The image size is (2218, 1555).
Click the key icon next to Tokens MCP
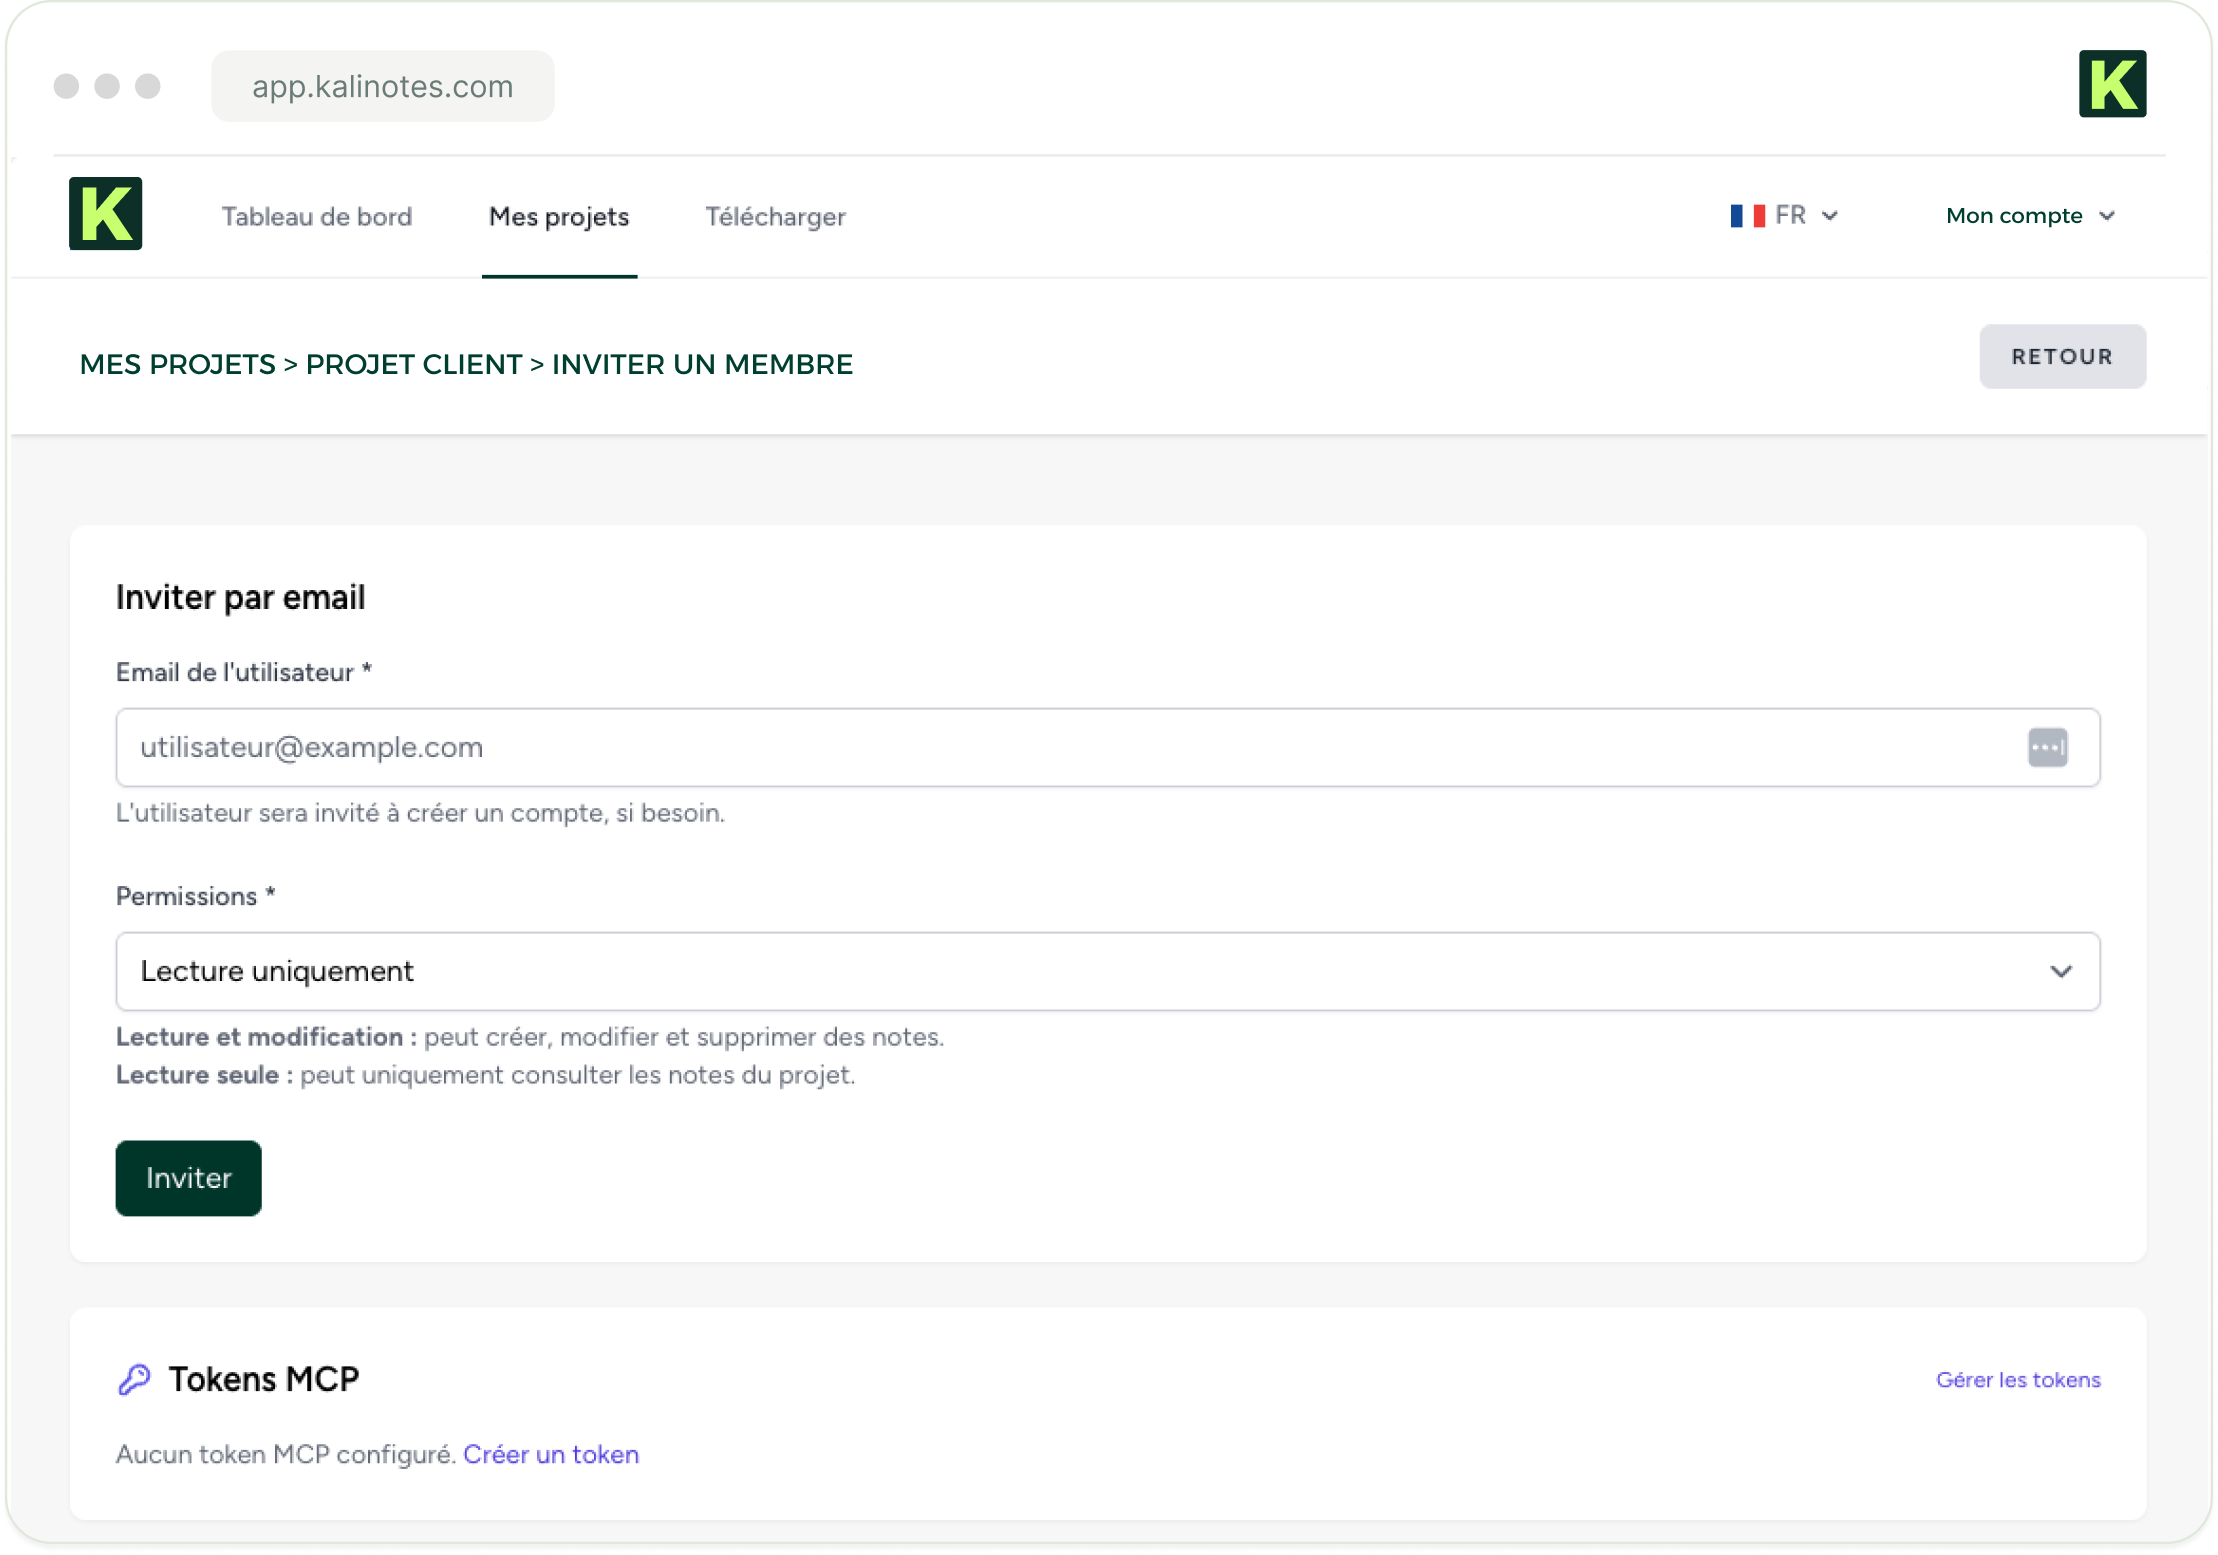click(x=134, y=1379)
